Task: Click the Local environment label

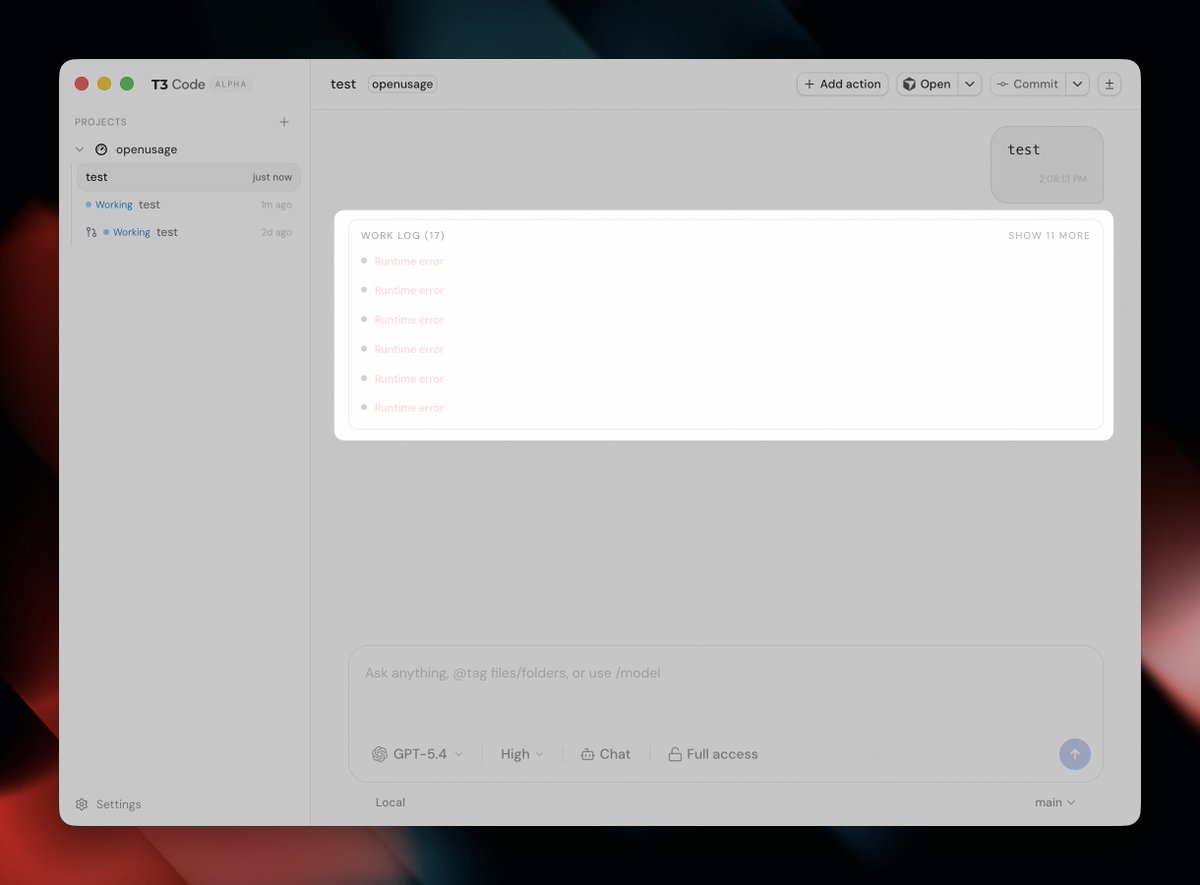Action: pyautogui.click(x=390, y=802)
